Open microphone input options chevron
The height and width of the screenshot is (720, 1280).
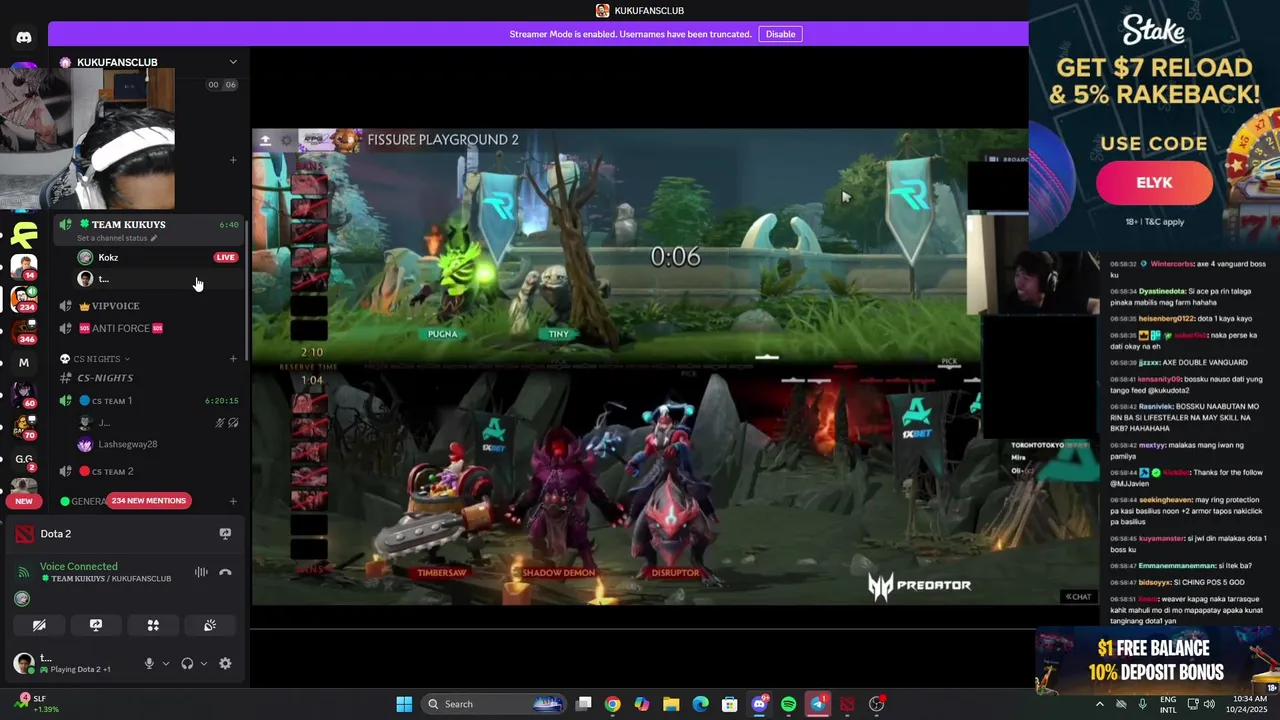click(x=166, y=663)
